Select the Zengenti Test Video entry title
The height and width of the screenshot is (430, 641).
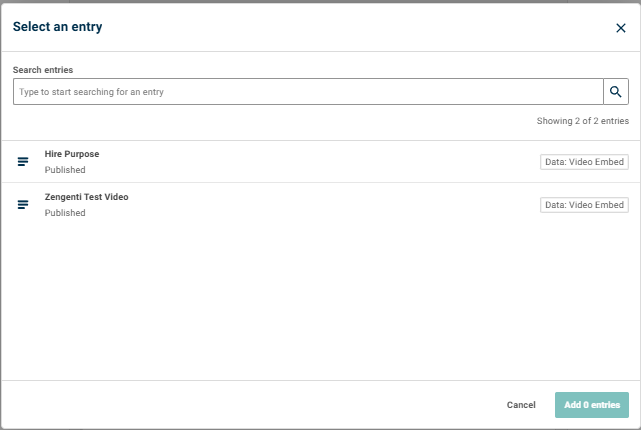(86, 197)
